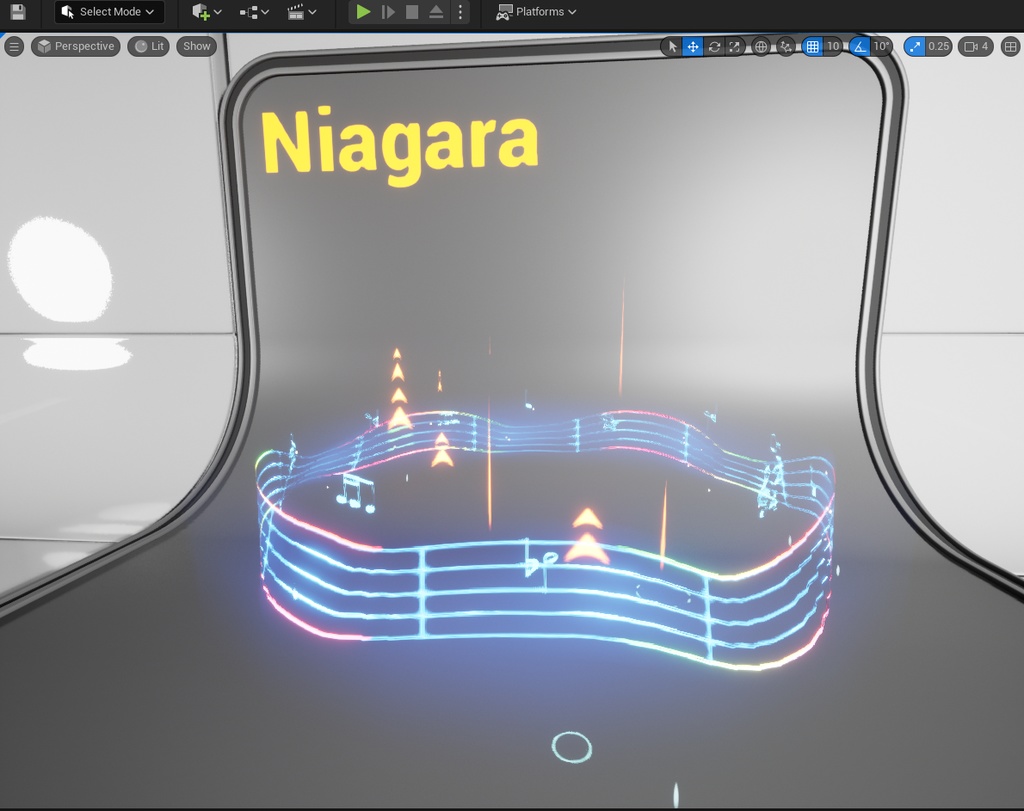Toggle rotation snapping
Screen dimensions: 1024x811
(x=862, y=46)
